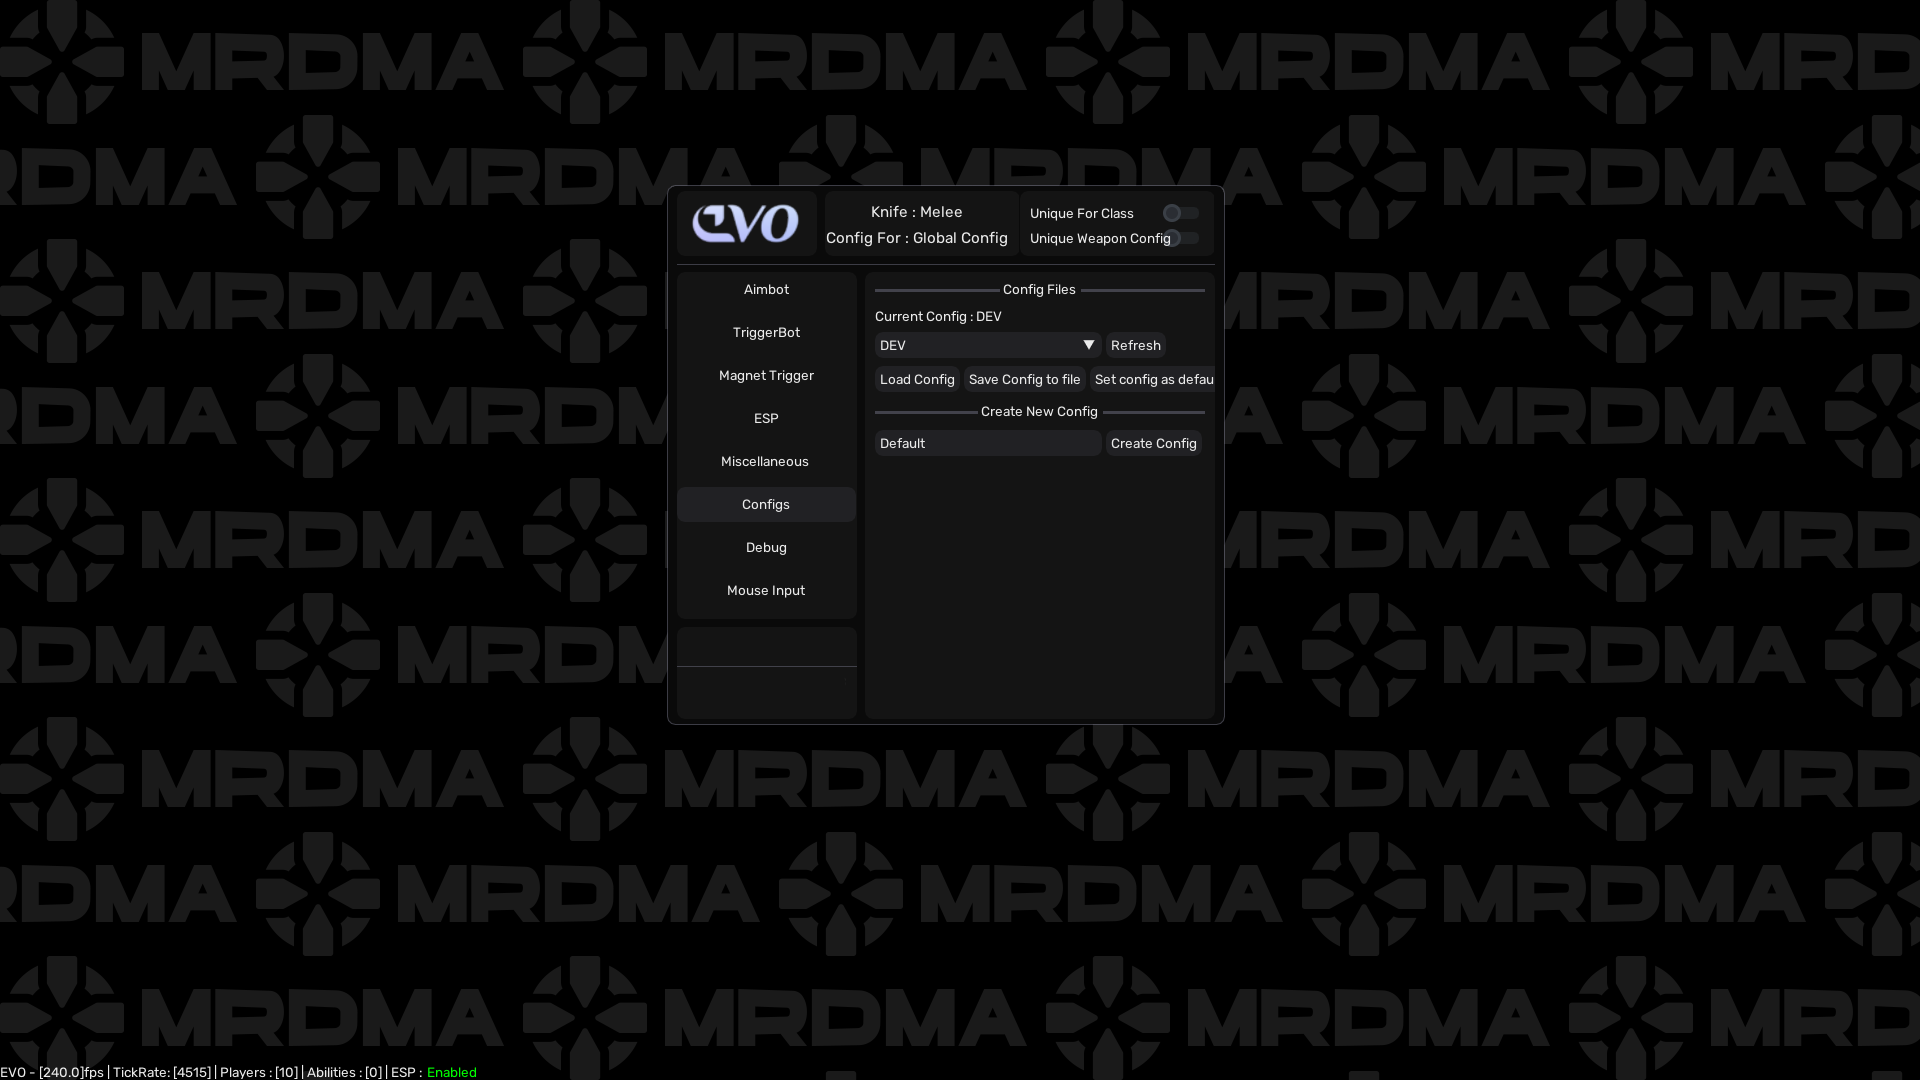Enable Unique Weapon Config switch
Image resolution: width=1920 pixels, height=1080 pixels.
[1180, 238]
